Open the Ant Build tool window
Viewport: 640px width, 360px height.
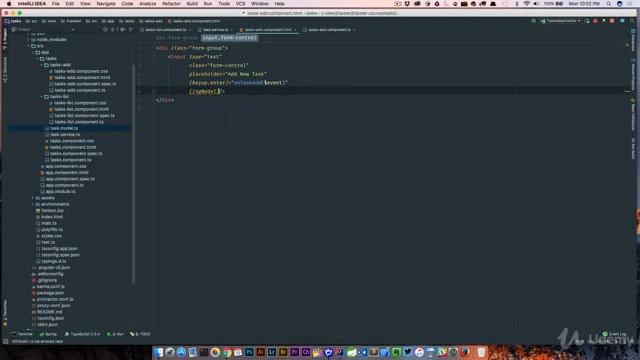coord(633,149)
